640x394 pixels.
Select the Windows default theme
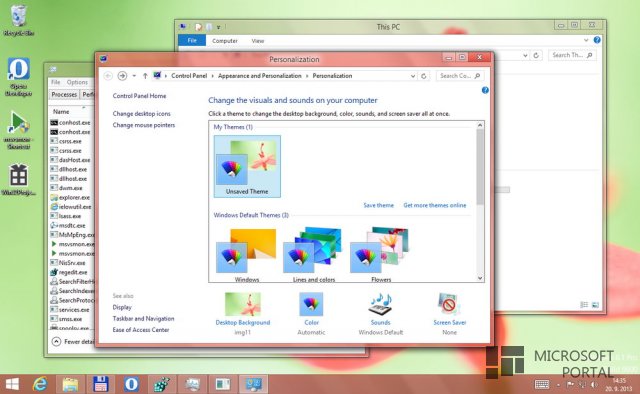pyautogui.click(x=247, y=255)
